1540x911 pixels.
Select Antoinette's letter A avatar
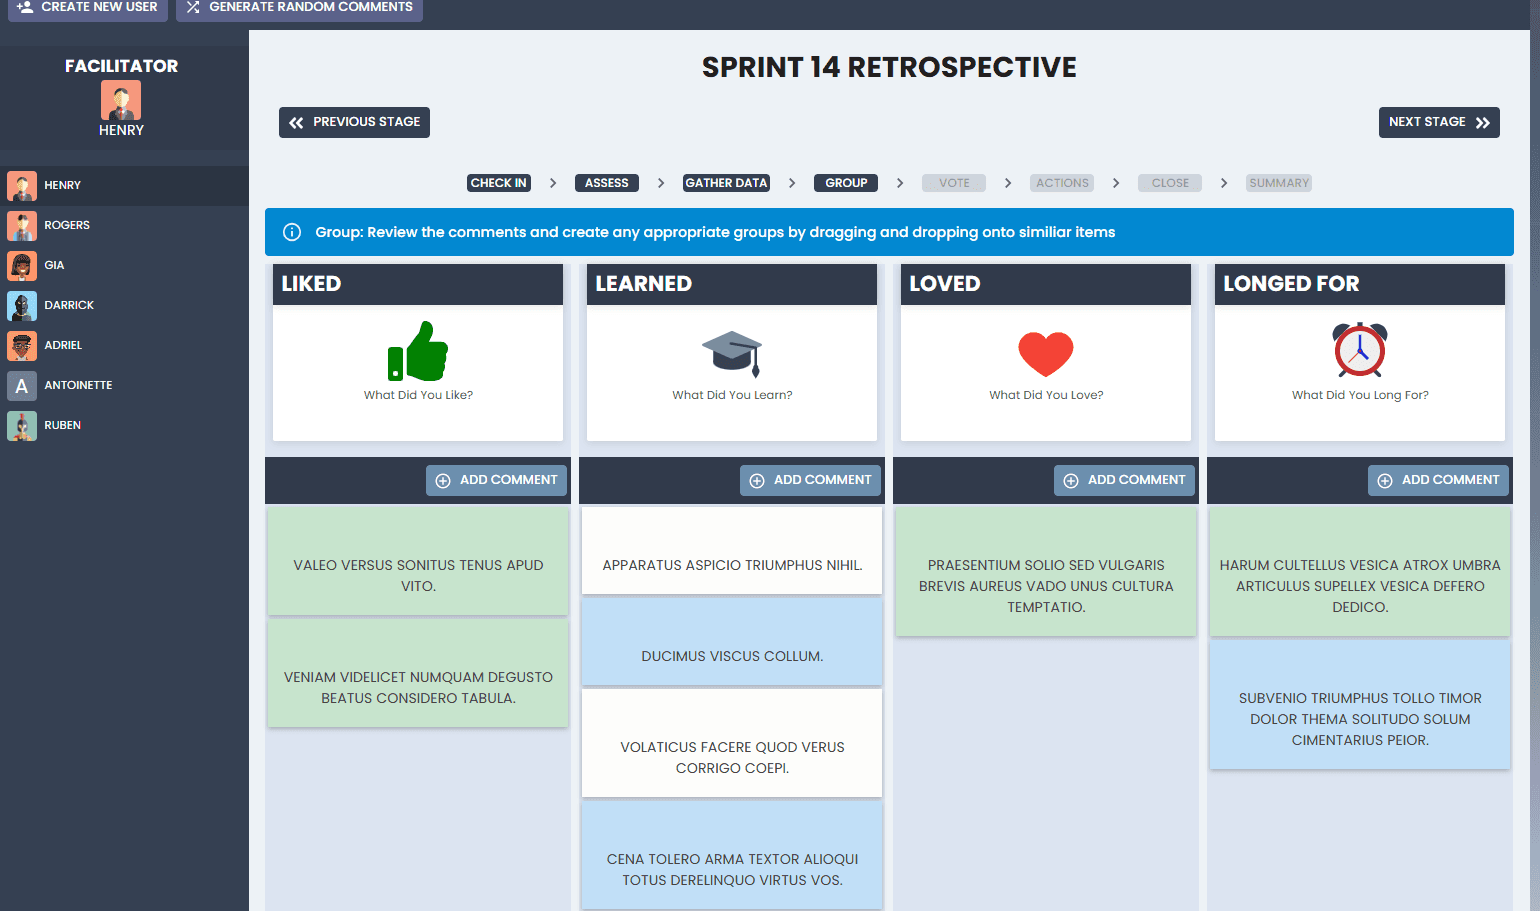[x=22, y=386]
